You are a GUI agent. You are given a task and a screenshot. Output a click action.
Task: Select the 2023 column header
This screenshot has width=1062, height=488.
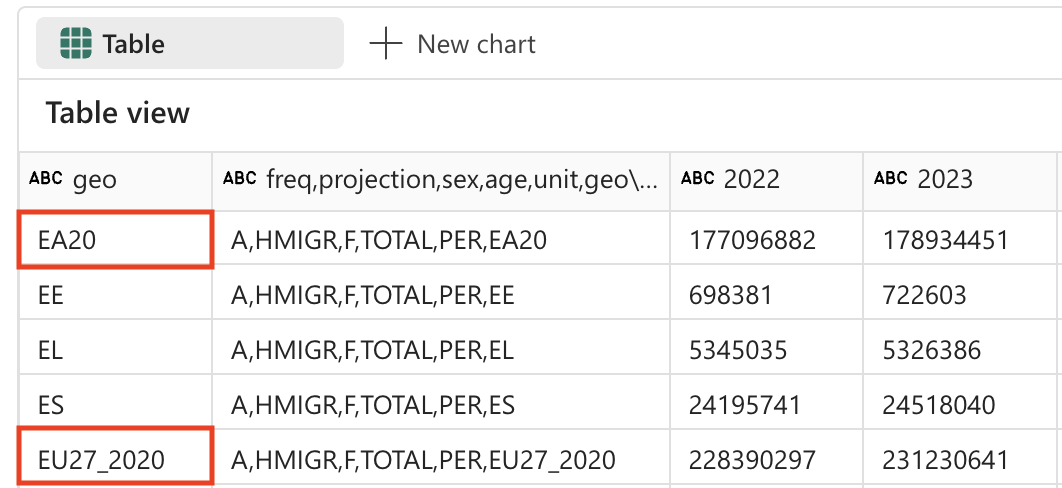pyautogui.click(x=959, y=180)
